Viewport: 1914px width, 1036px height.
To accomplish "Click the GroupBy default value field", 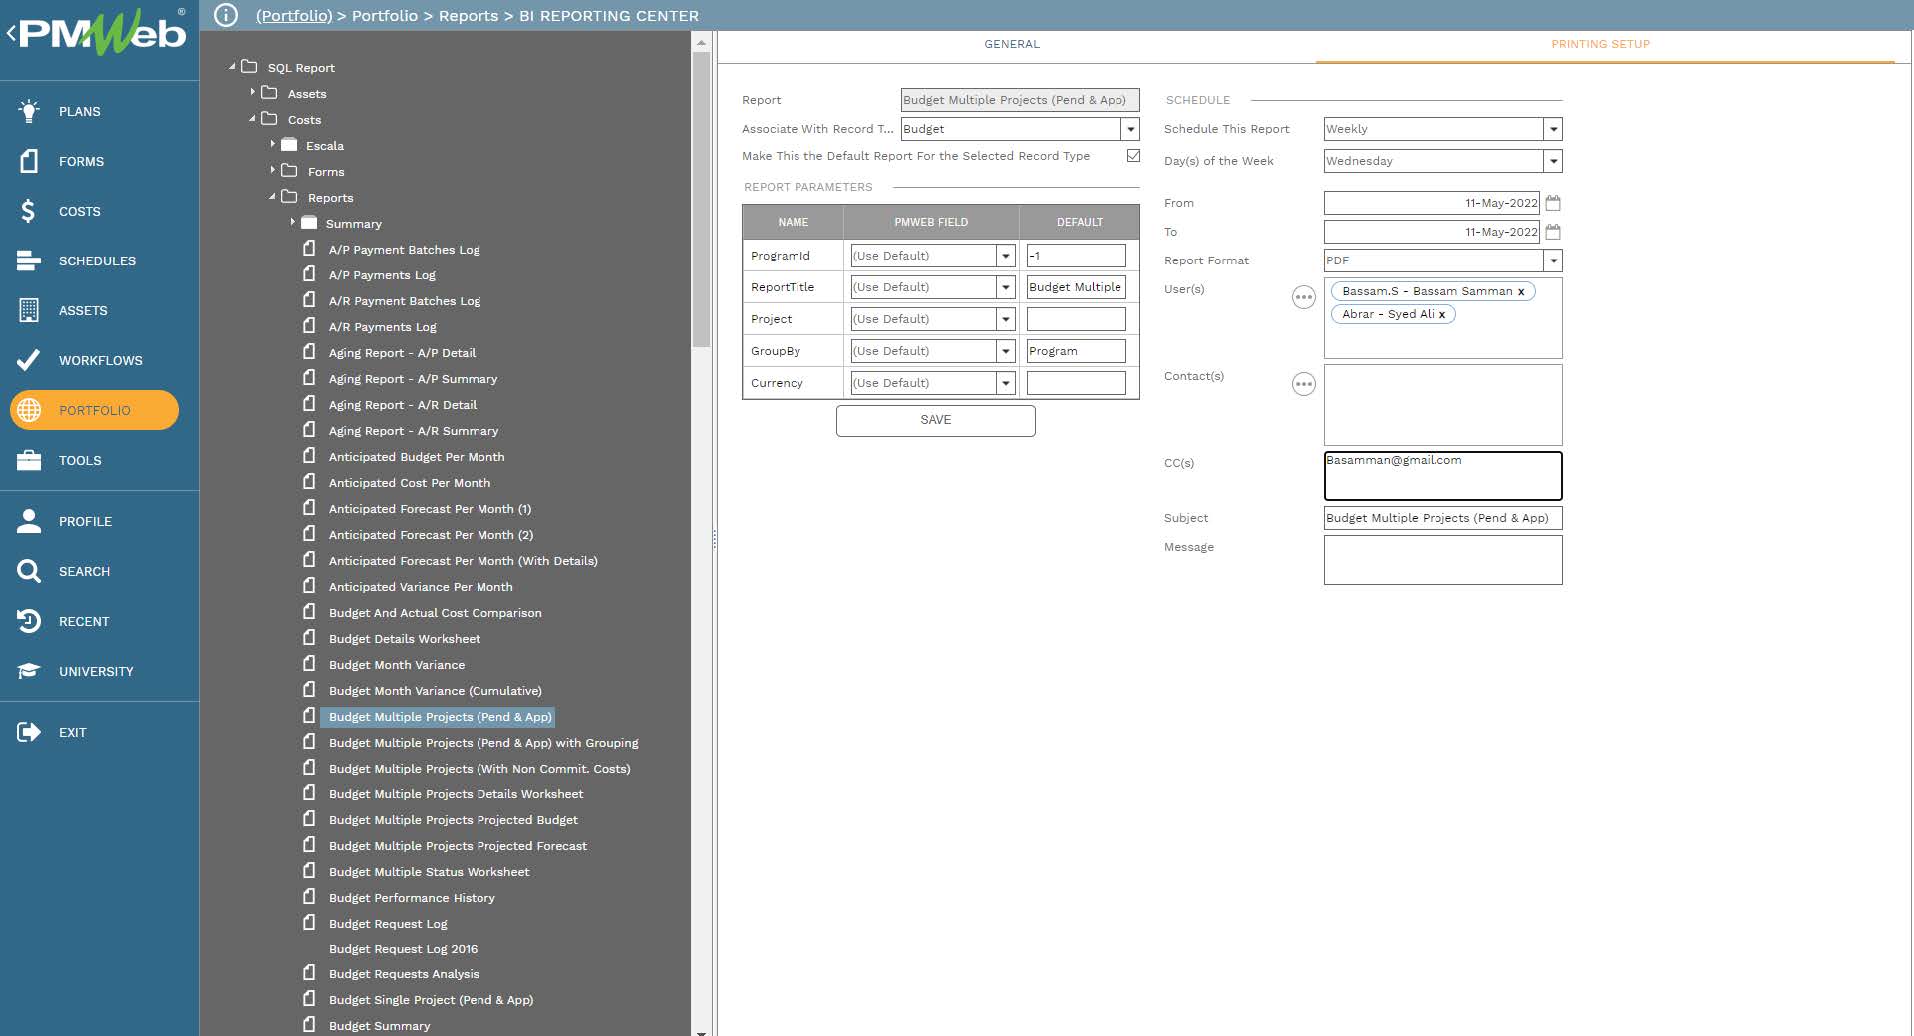I will tap(1076, 351).
